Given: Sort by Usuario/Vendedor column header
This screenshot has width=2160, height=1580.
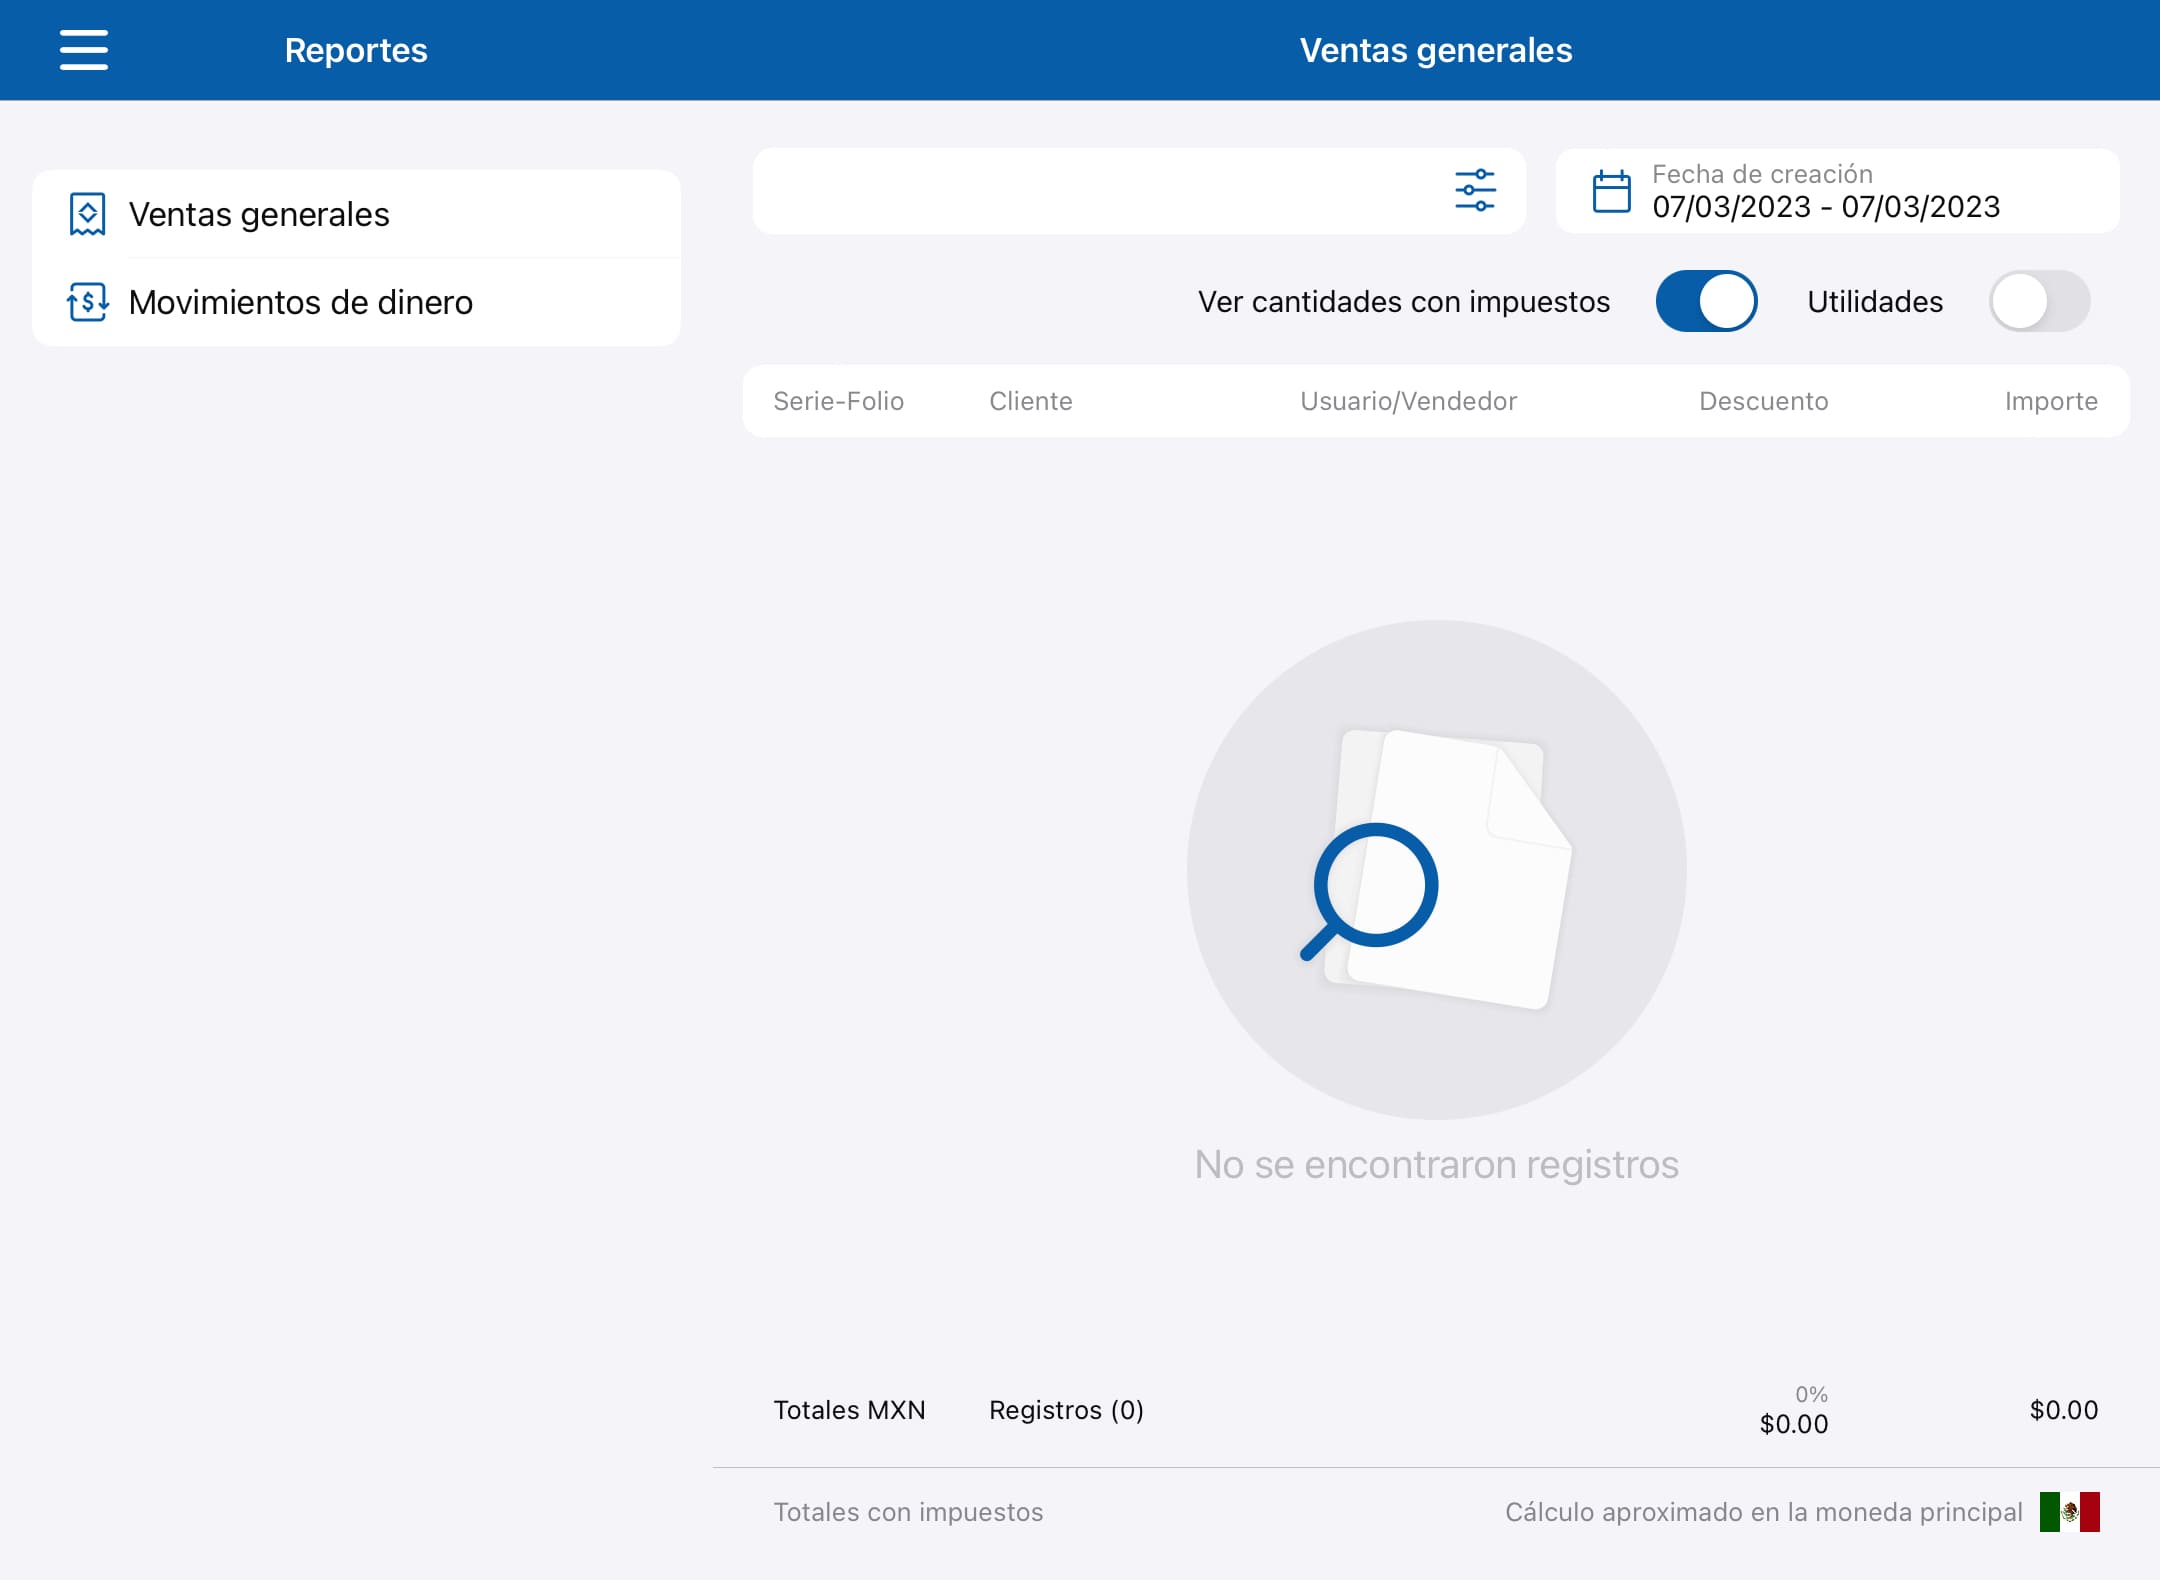Looking at the screenshot, I should 1408,401.
